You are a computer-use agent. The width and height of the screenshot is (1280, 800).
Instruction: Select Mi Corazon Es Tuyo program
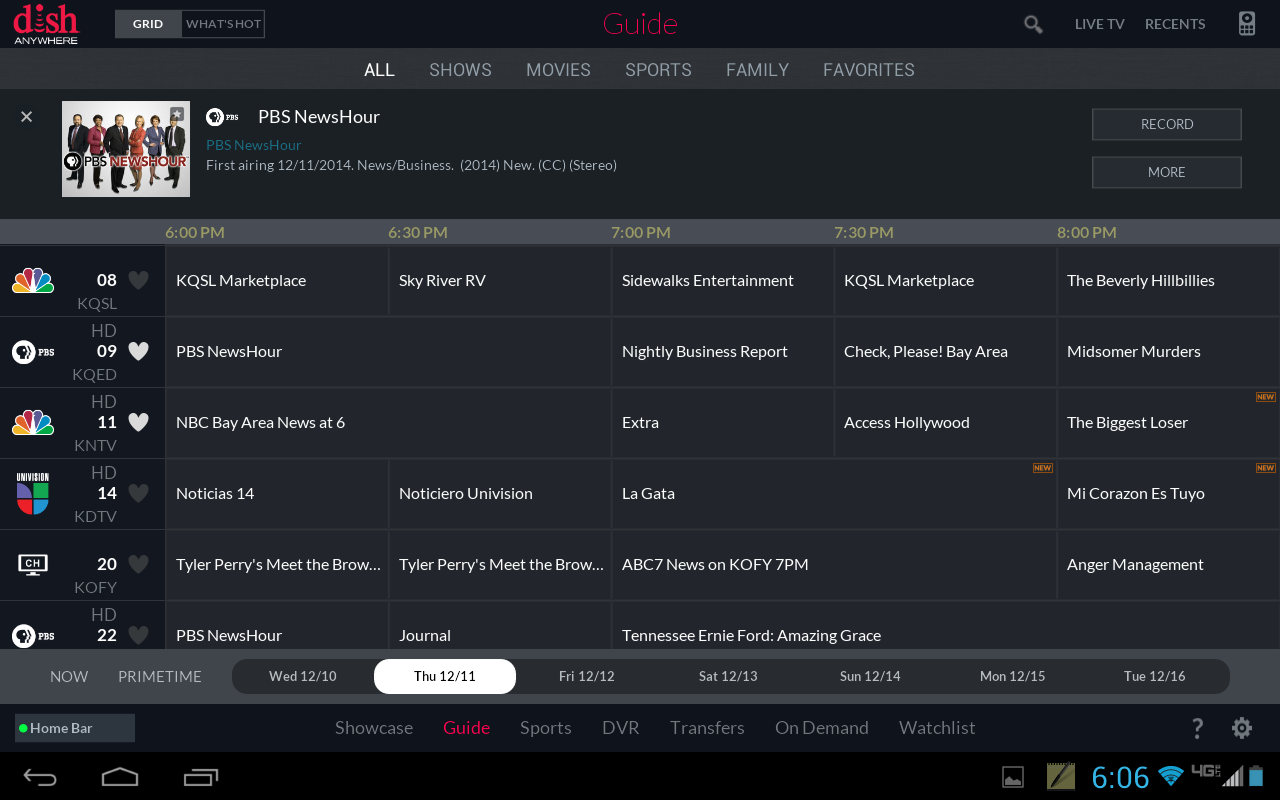(x=1168, y=494)
